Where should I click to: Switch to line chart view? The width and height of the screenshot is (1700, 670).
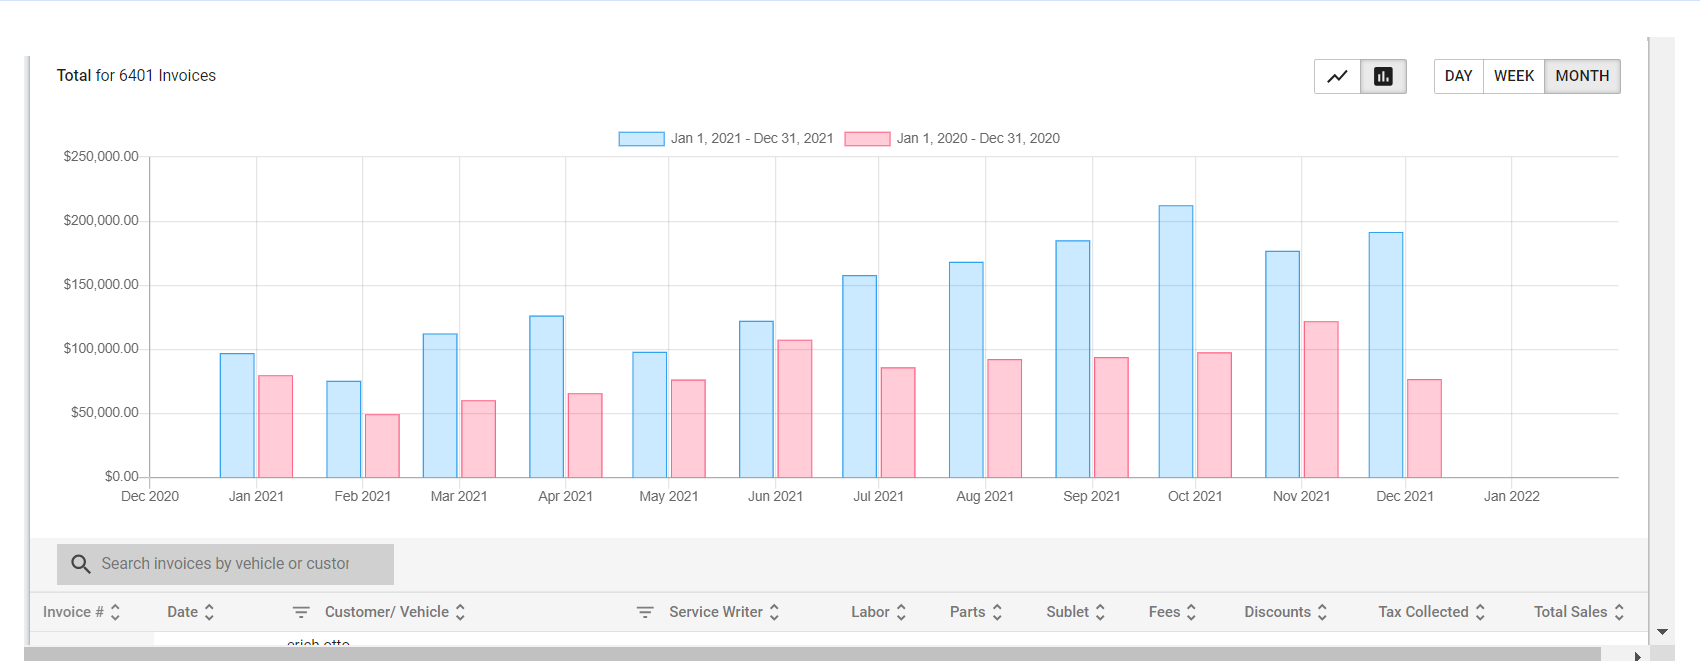click(x=1337, y=76)
